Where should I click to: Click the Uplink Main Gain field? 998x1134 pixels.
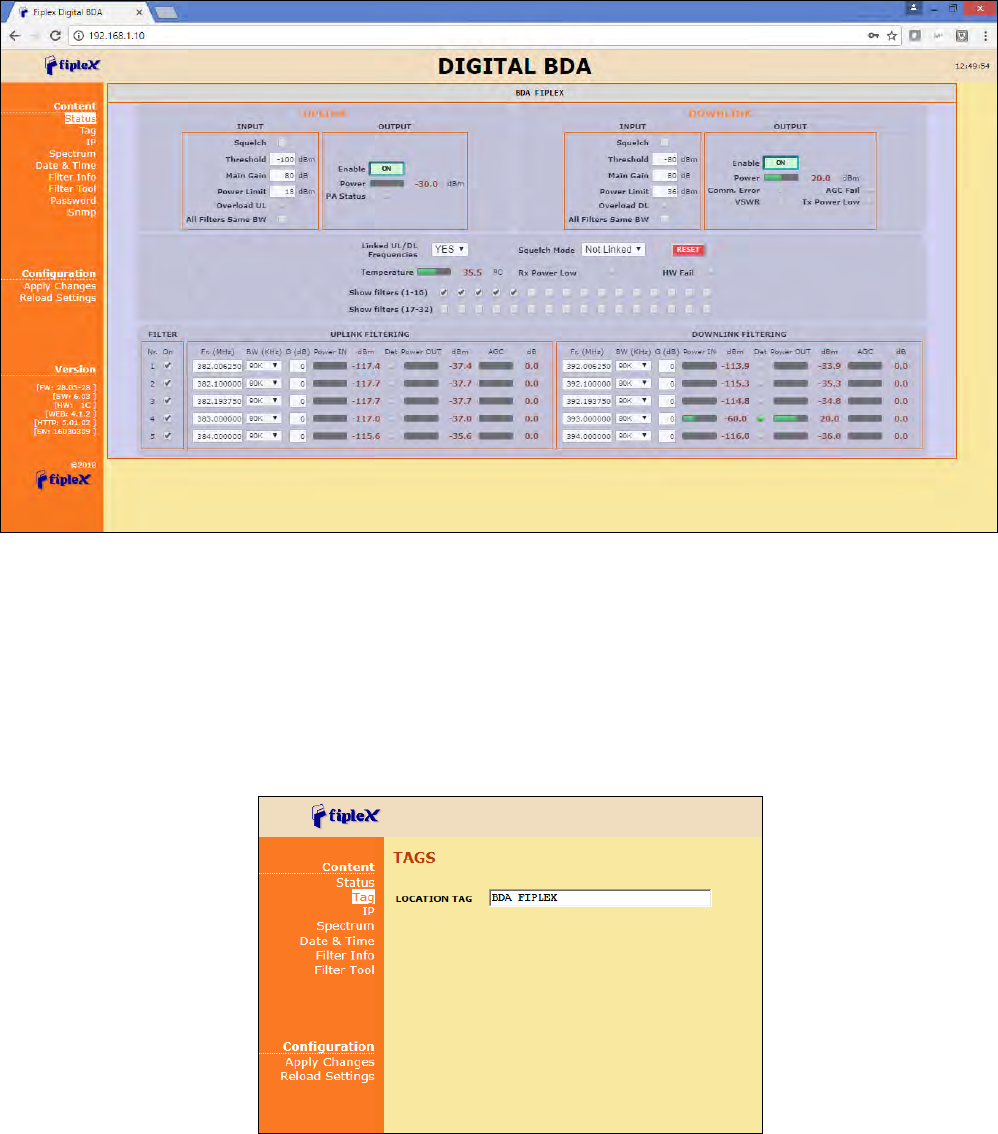pos(283,176)
